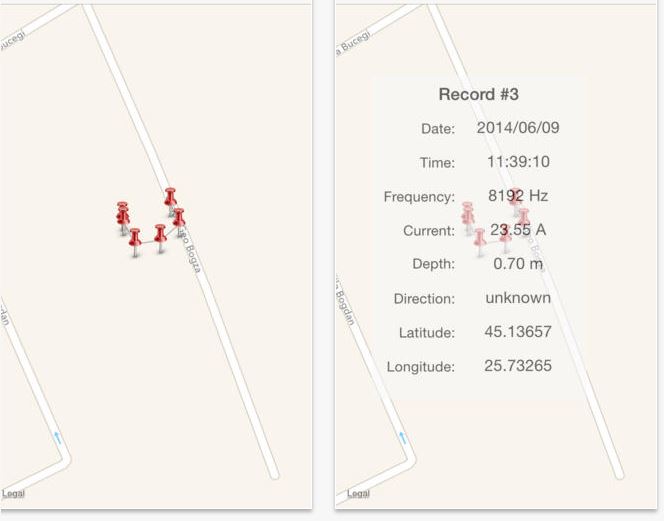
Task: Tap the 23.55 A current reading
Action: point(518,230)
